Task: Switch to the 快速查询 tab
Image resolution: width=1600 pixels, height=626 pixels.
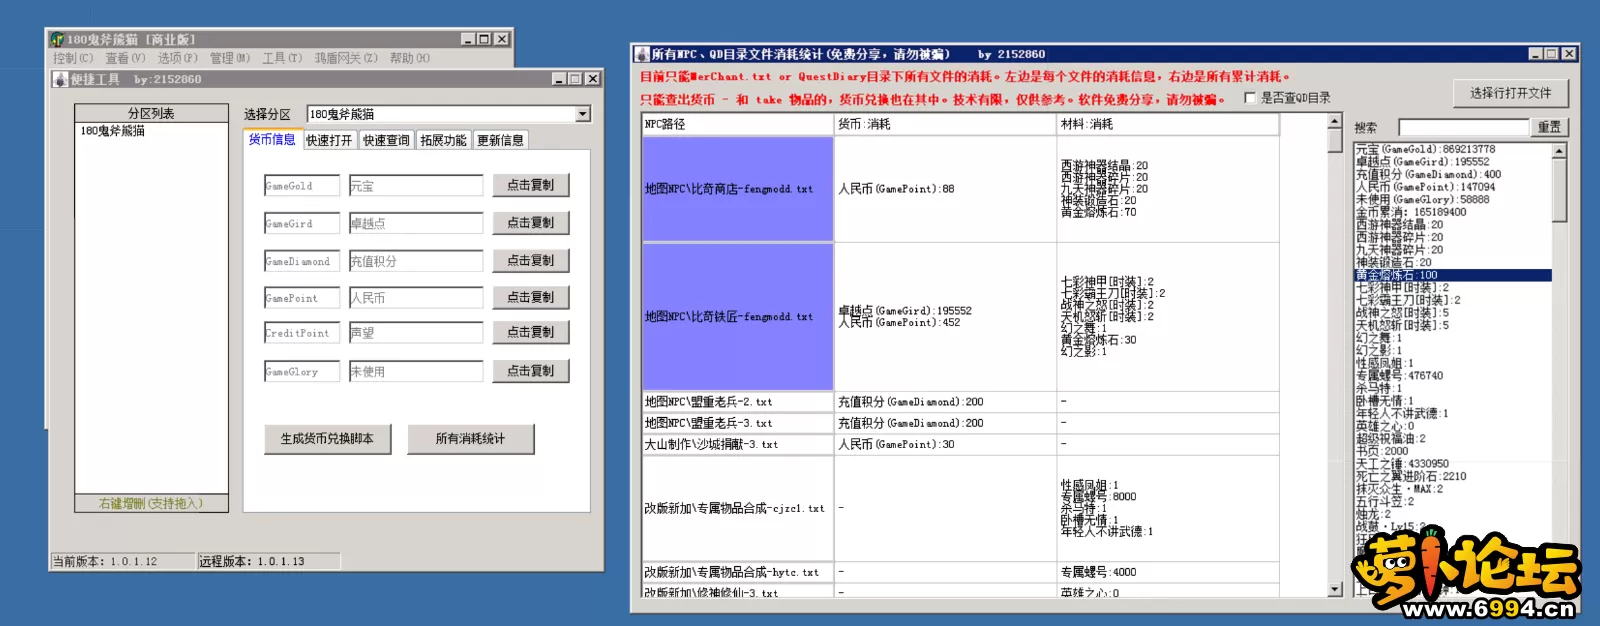Action: (386, 140)
